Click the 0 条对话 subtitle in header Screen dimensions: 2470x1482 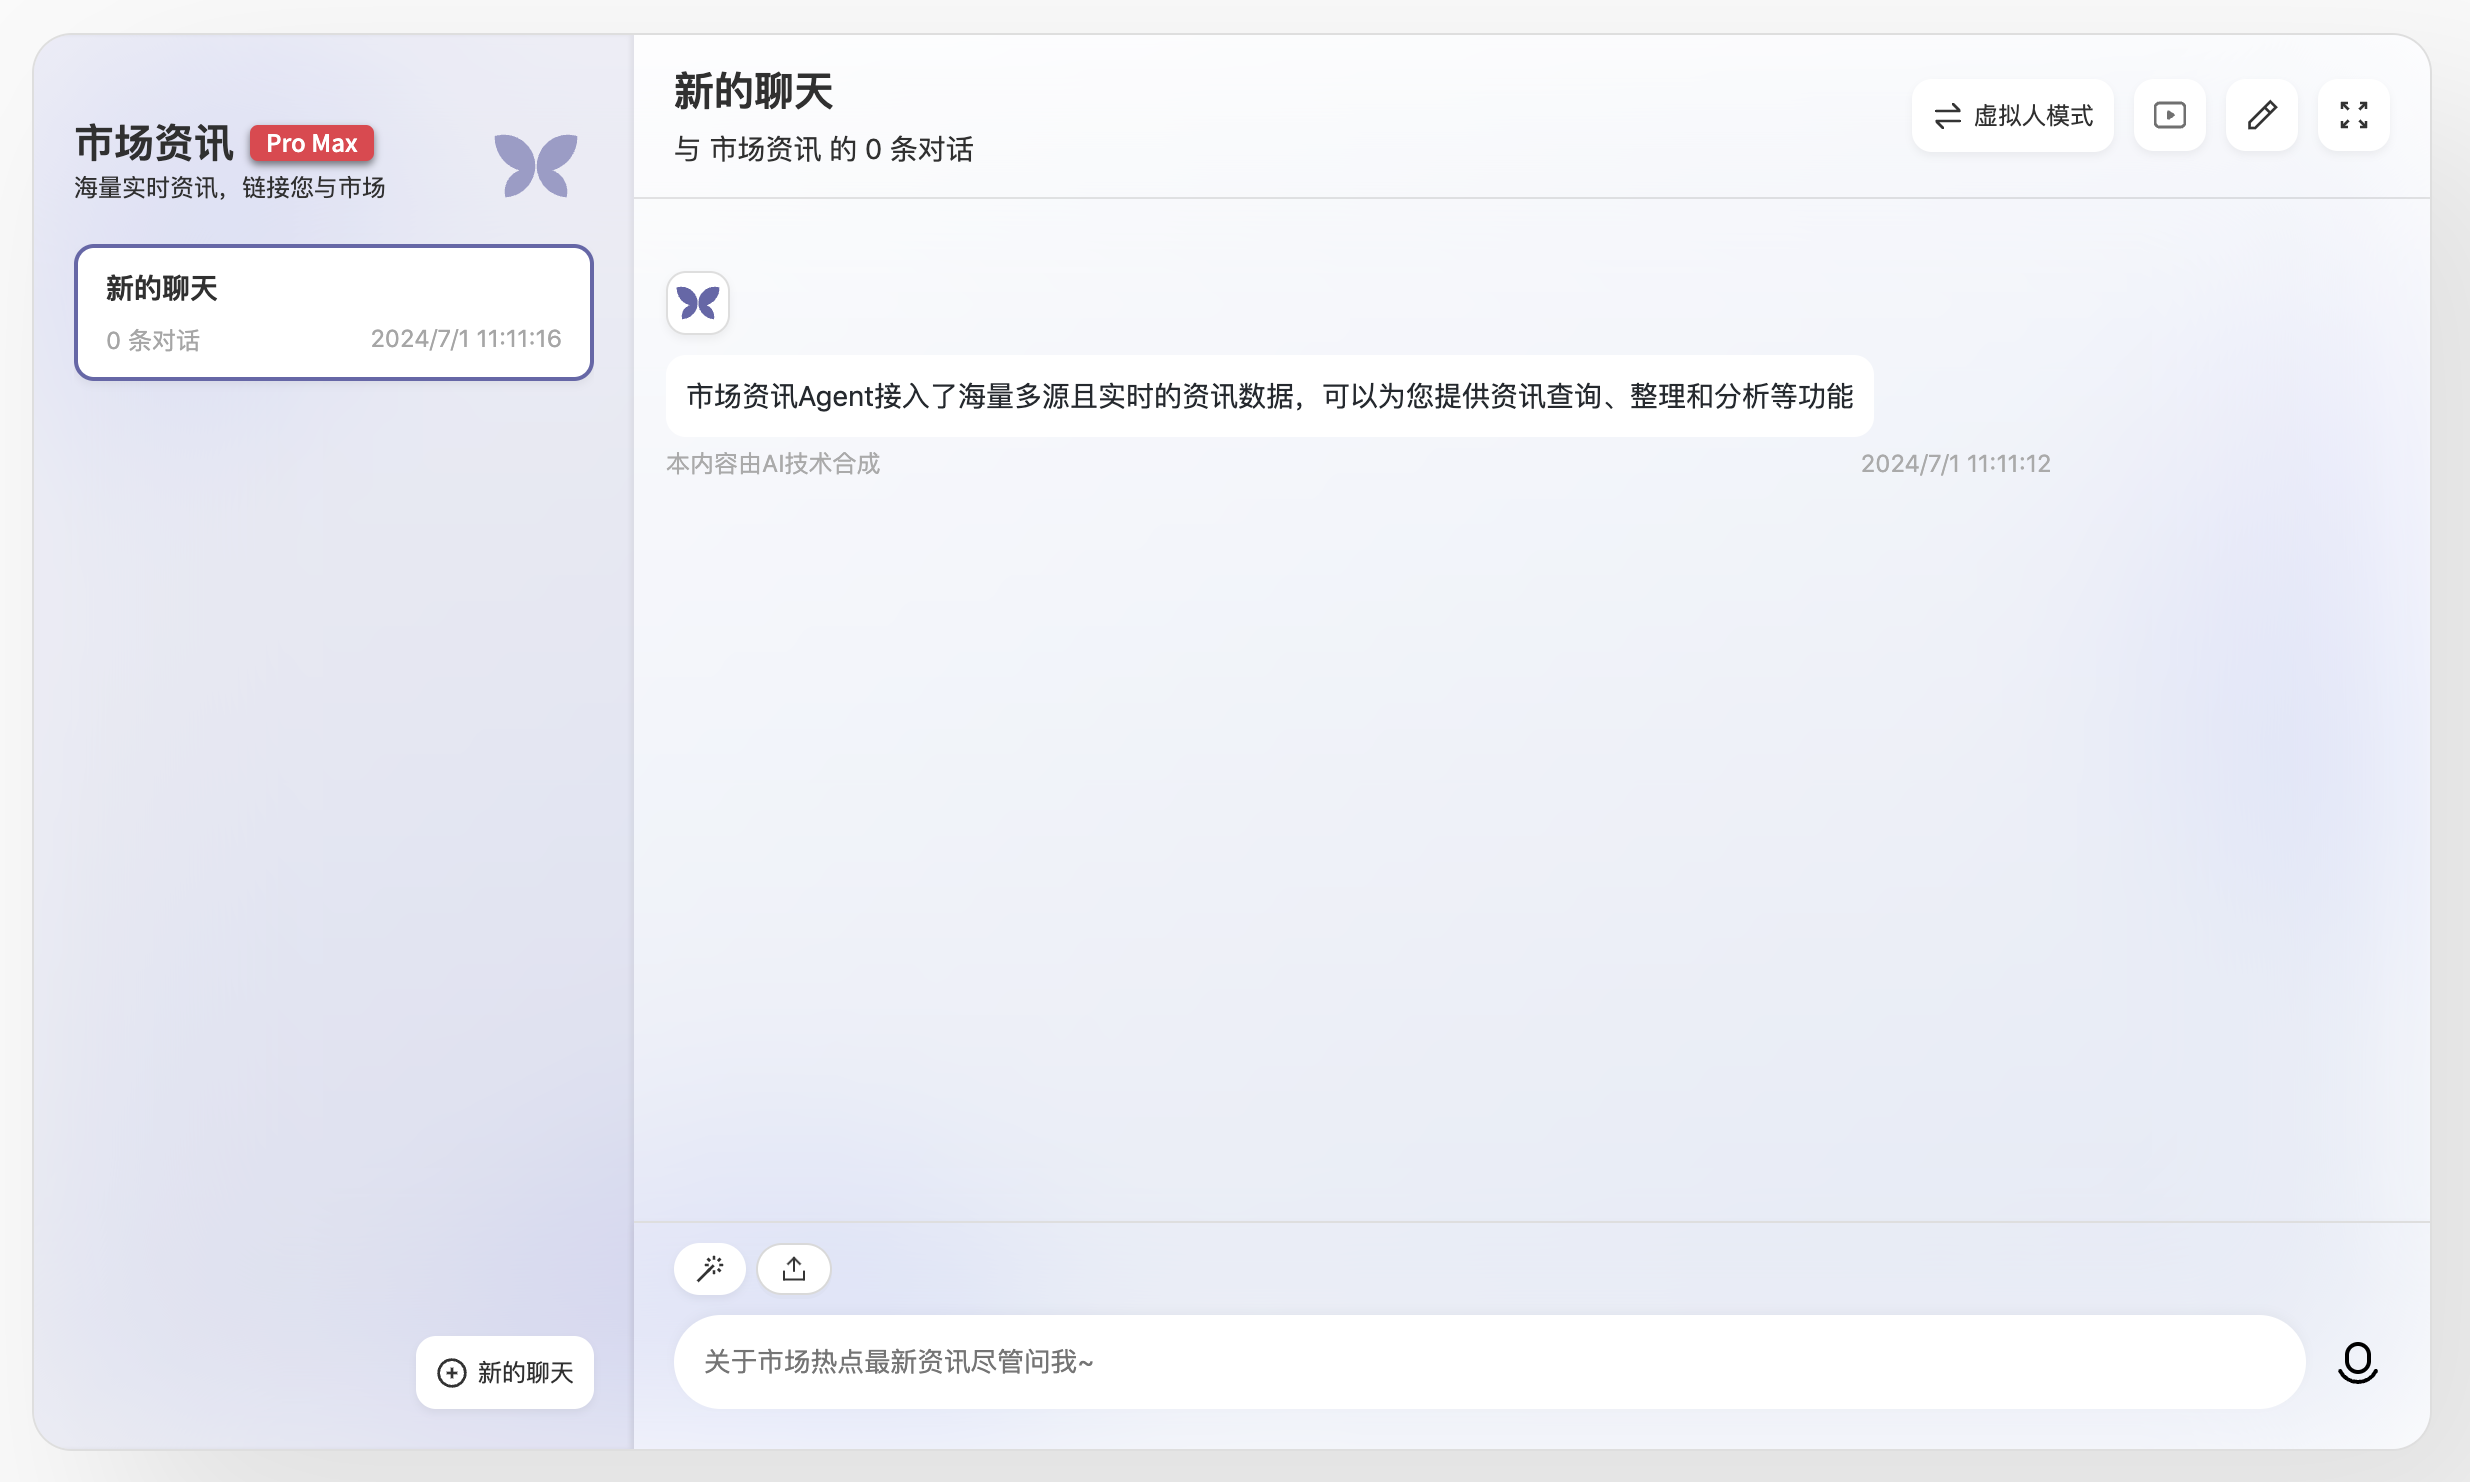click(823, 150)
